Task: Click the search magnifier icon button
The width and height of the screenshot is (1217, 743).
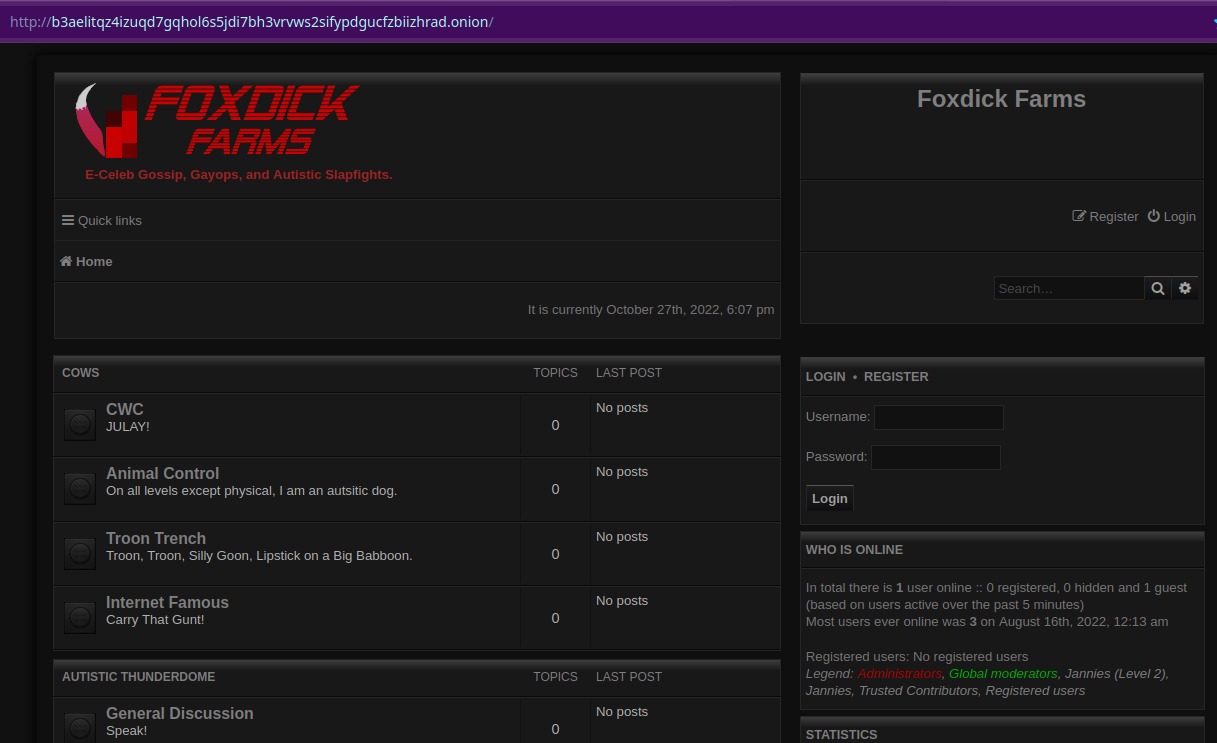Action: tap(1158, 288)
